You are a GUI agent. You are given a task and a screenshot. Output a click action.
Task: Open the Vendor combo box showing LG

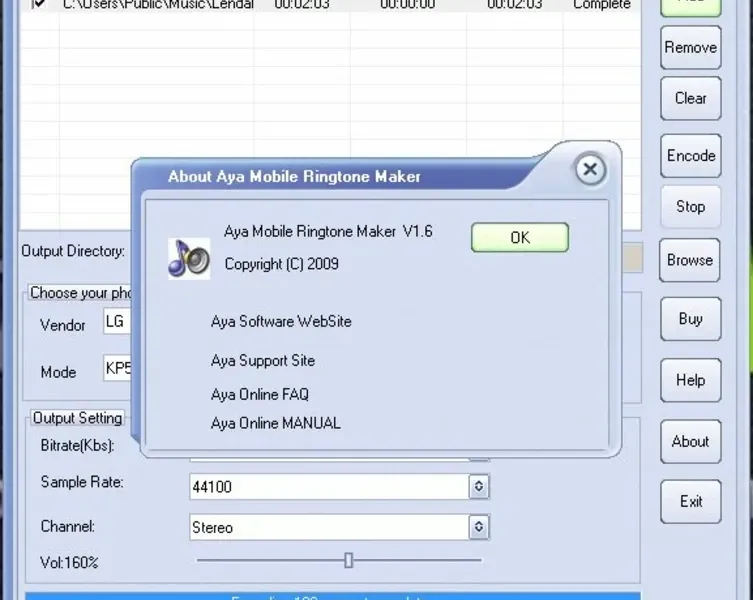[117, 321]
